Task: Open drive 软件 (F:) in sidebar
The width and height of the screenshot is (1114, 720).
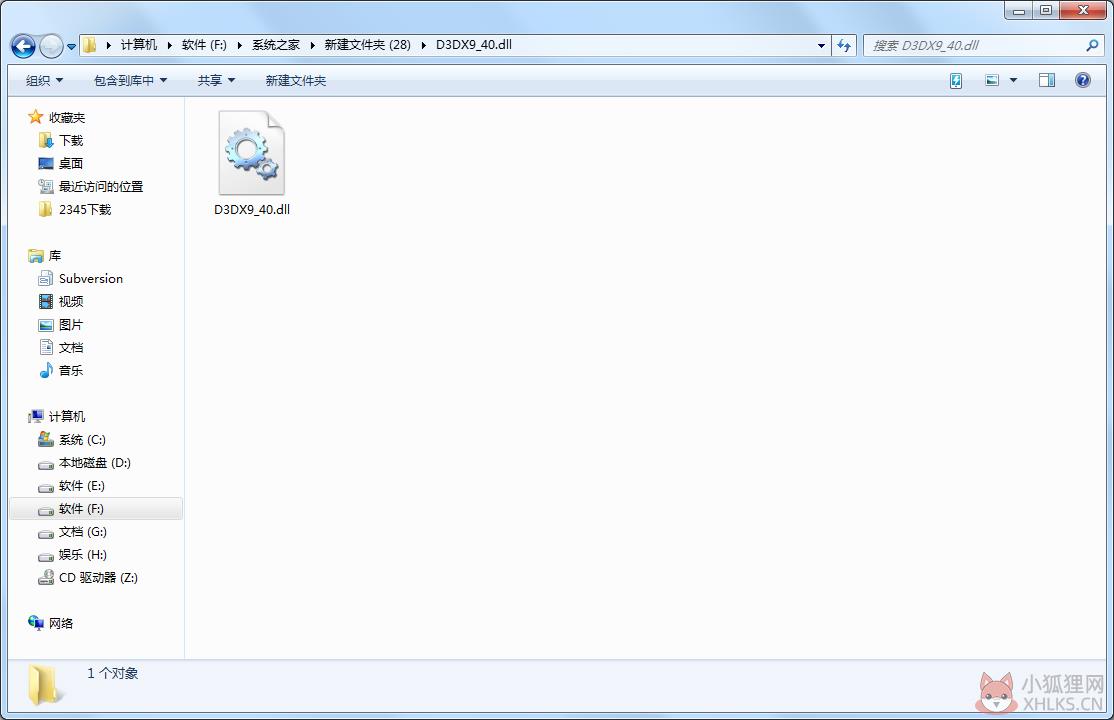Action: [x=81, y=509]
